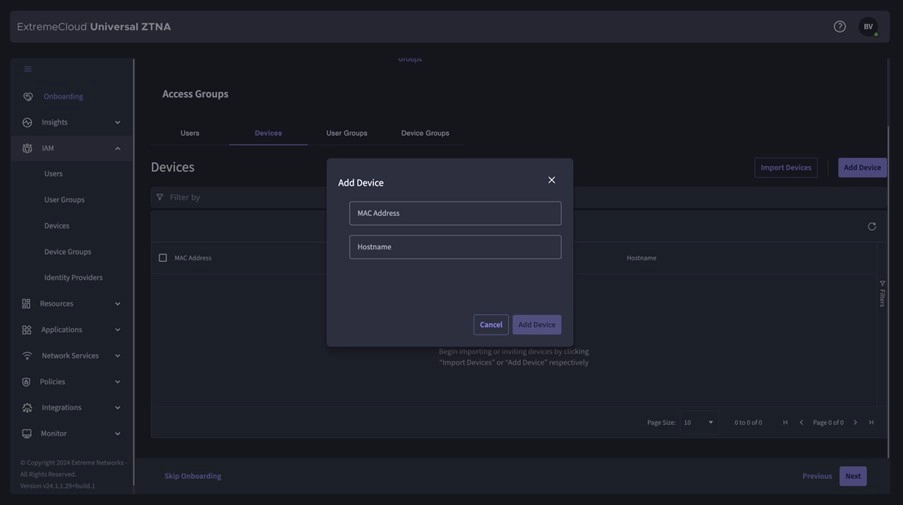Collapse the IAM menu chevron

click(x=117, y=148)
